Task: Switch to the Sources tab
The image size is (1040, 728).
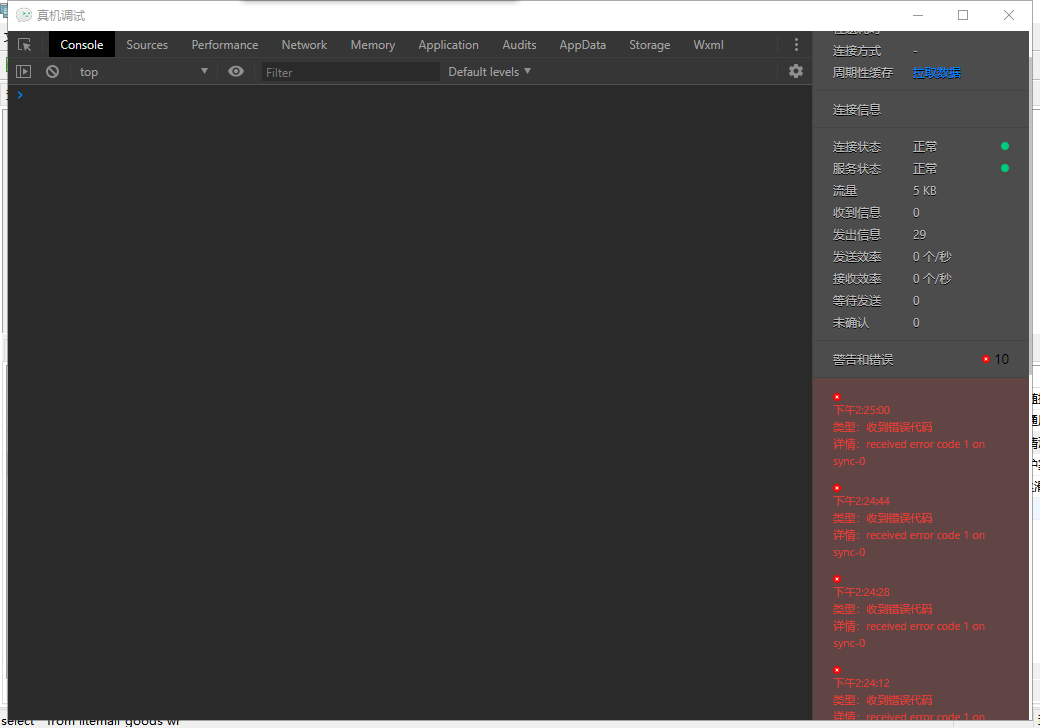Action: pos(147,44)
